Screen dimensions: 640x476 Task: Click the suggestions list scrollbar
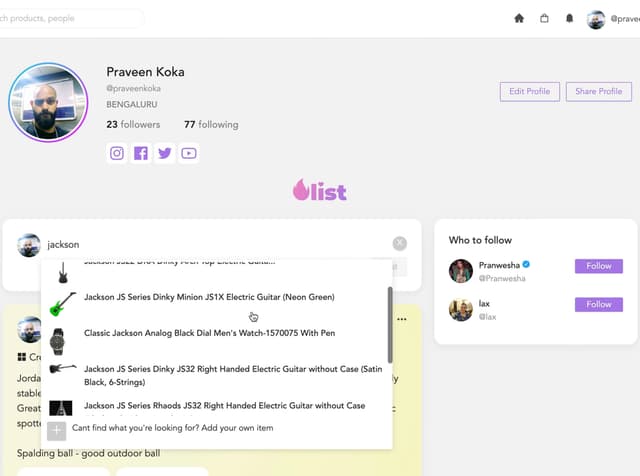coord(390,325)
